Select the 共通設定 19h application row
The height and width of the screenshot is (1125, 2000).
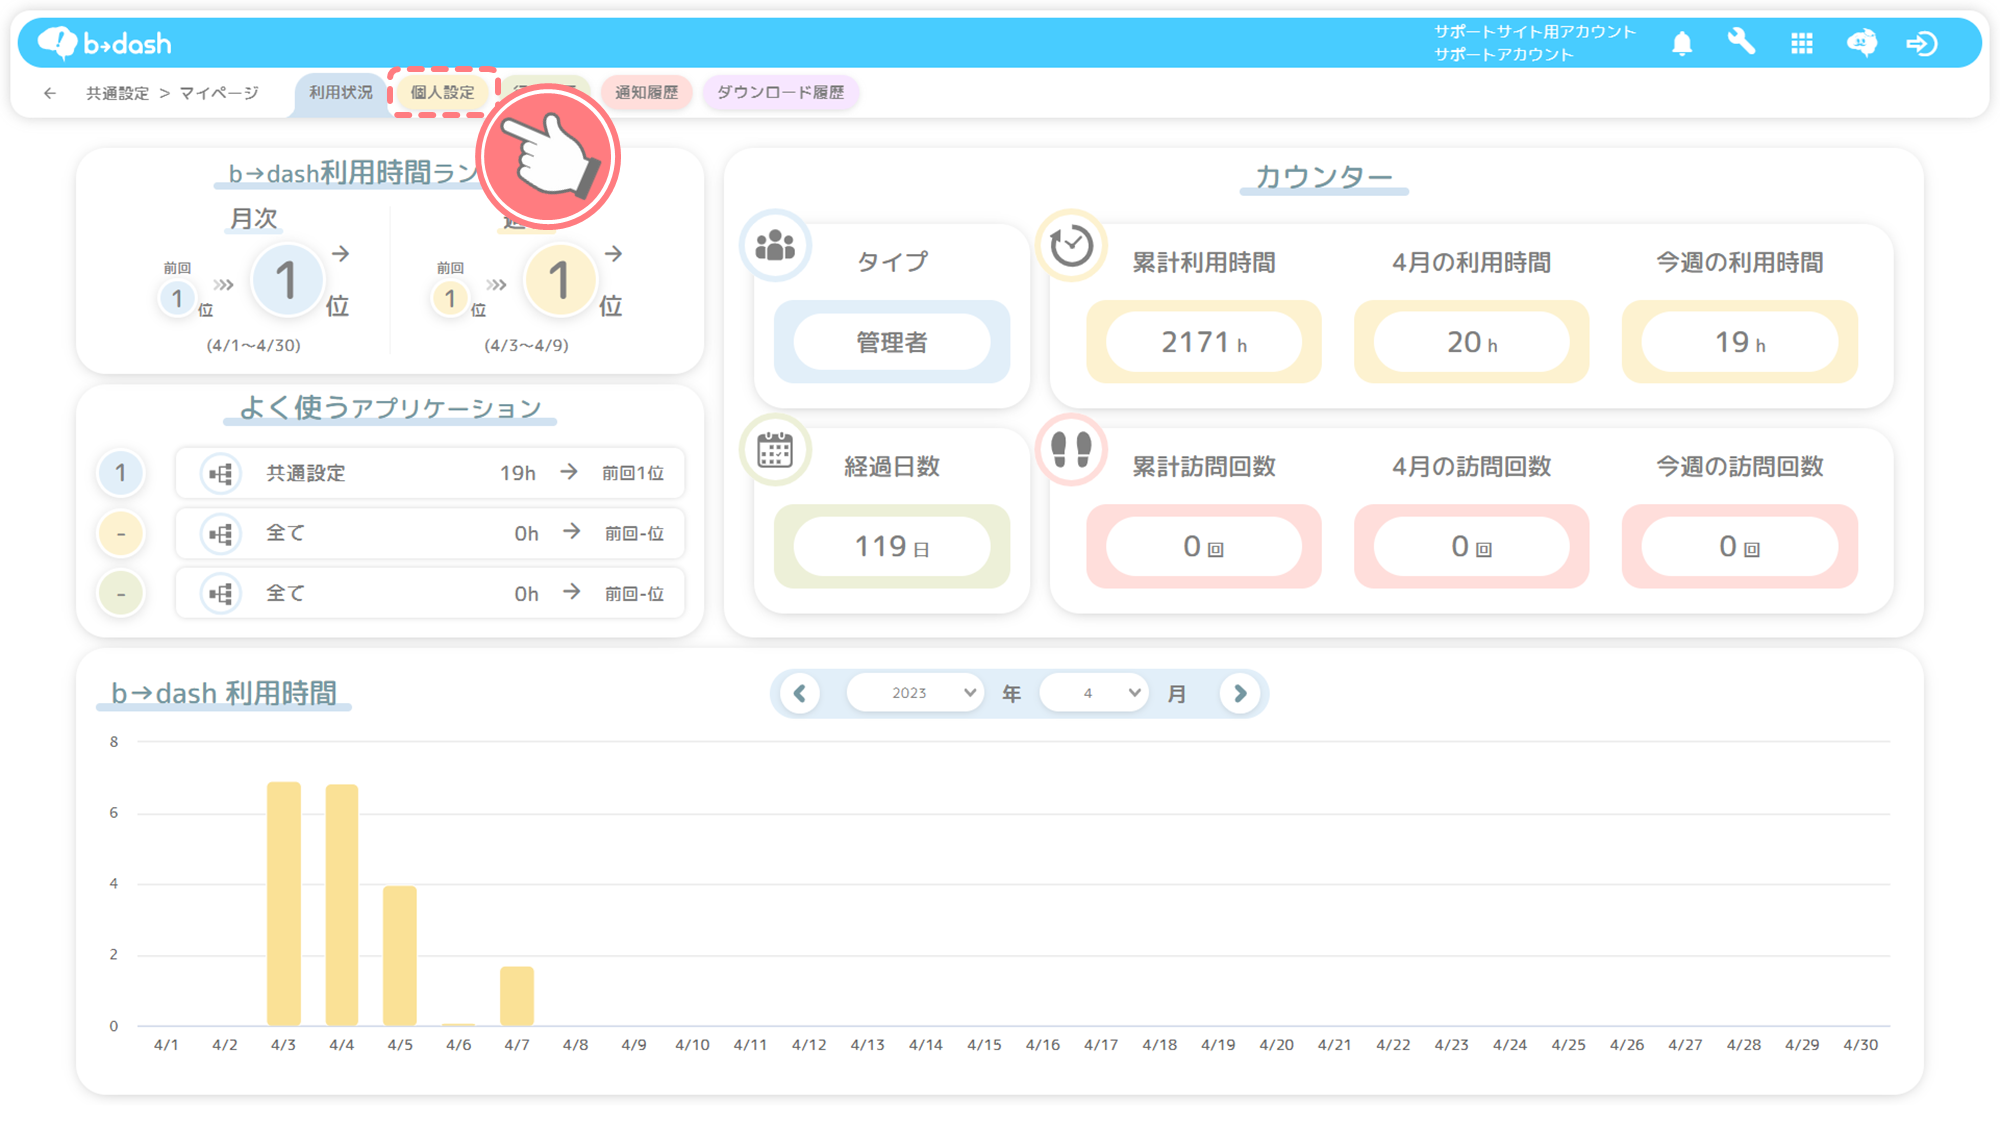430,473
